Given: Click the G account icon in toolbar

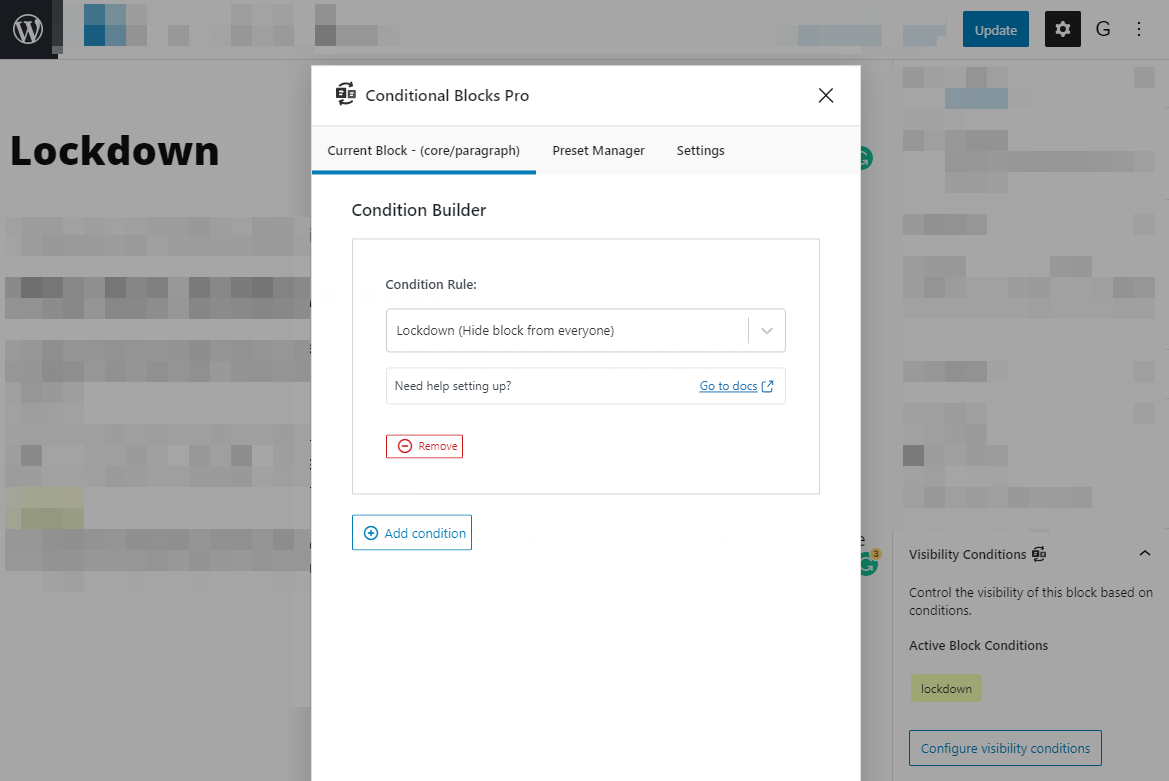Looking at the screenshot, I should [1103, 29].
